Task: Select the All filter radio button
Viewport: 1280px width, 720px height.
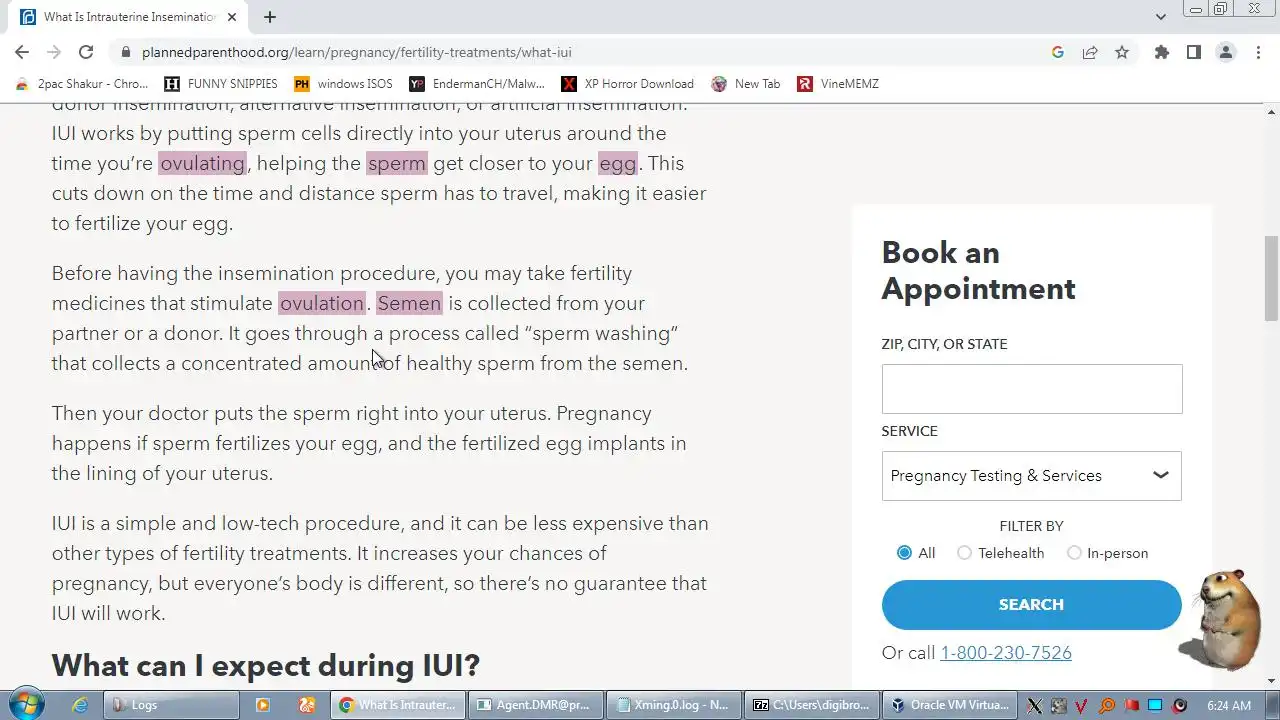Action: click(x=905, y=553)
